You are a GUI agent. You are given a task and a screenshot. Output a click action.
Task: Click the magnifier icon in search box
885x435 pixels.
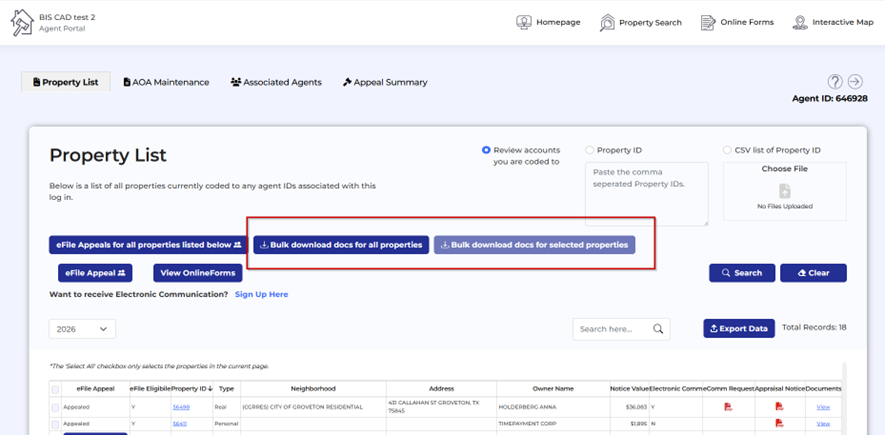(658, 329)
